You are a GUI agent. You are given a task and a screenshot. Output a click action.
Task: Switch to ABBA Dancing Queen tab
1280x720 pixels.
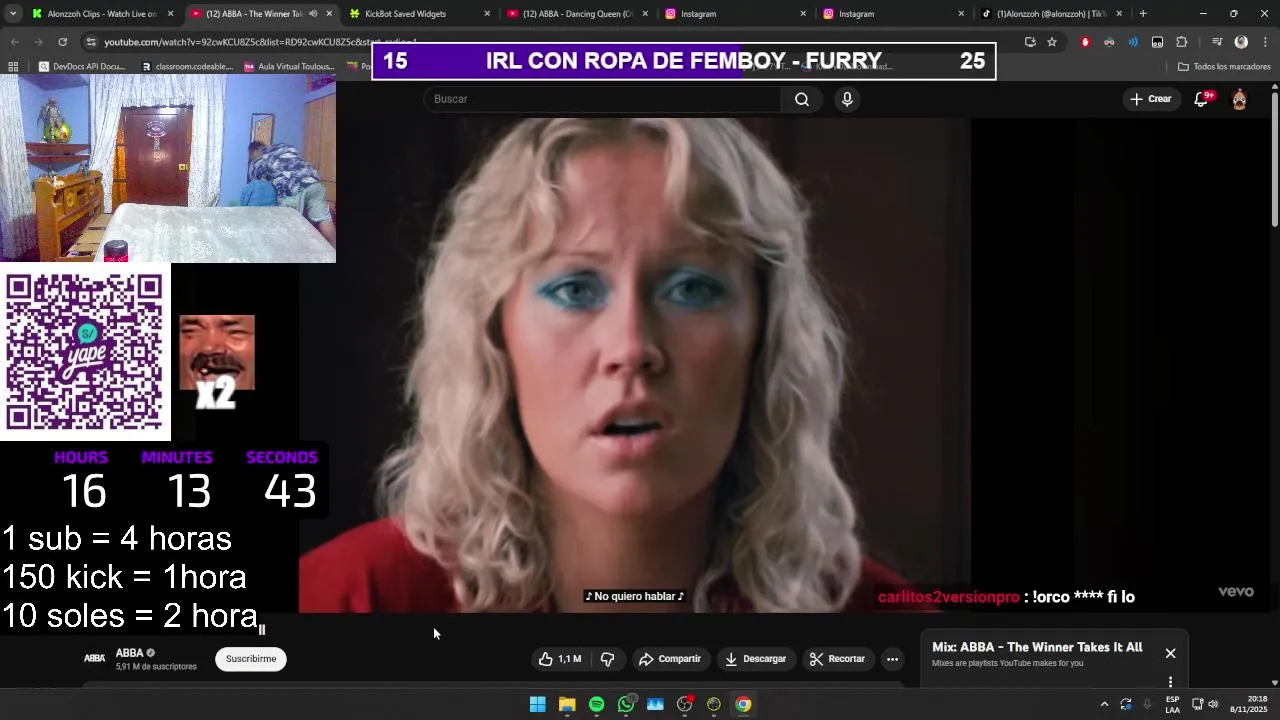(x=578, y=14)
